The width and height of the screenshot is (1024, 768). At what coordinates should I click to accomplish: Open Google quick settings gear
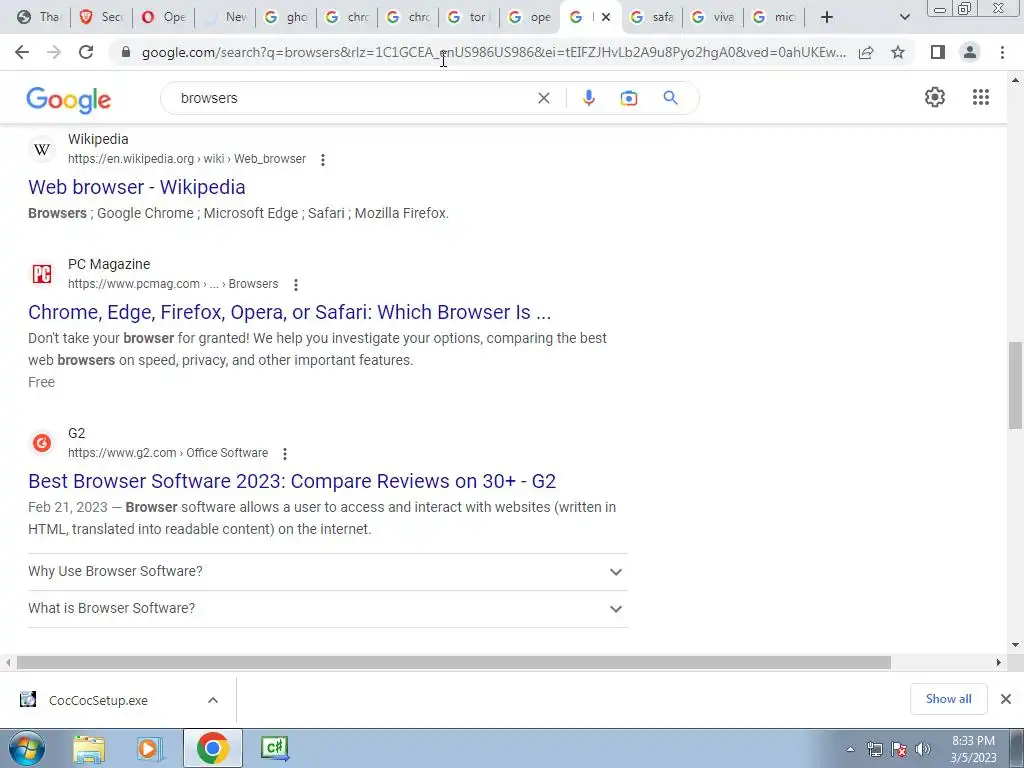tap(935, 97)
